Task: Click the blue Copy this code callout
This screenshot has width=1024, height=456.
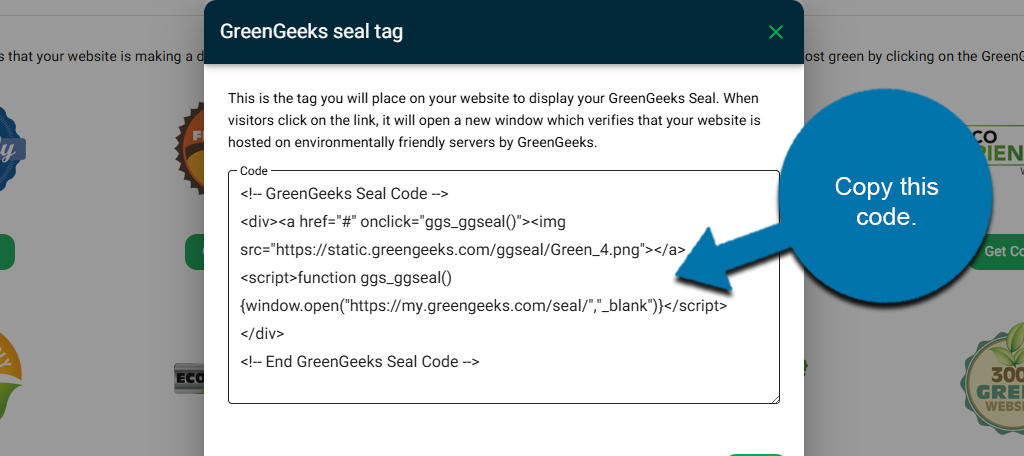Action: tap(885, 200)
